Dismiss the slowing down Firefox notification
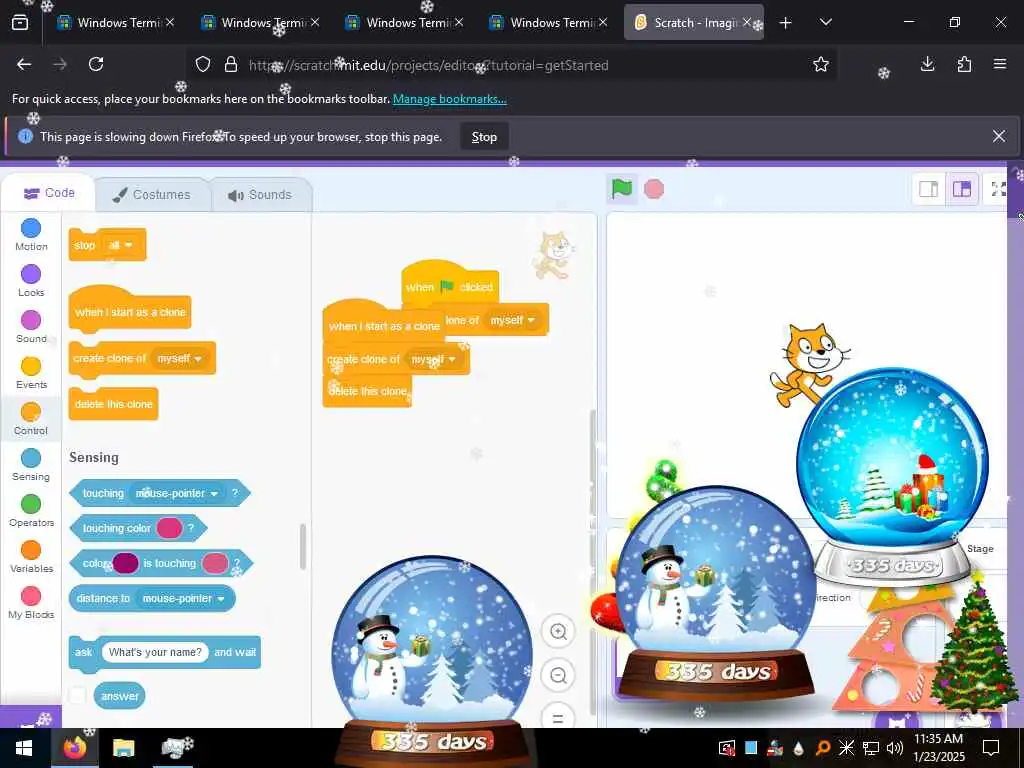1024x768 pixels. (x=999, y=136)
